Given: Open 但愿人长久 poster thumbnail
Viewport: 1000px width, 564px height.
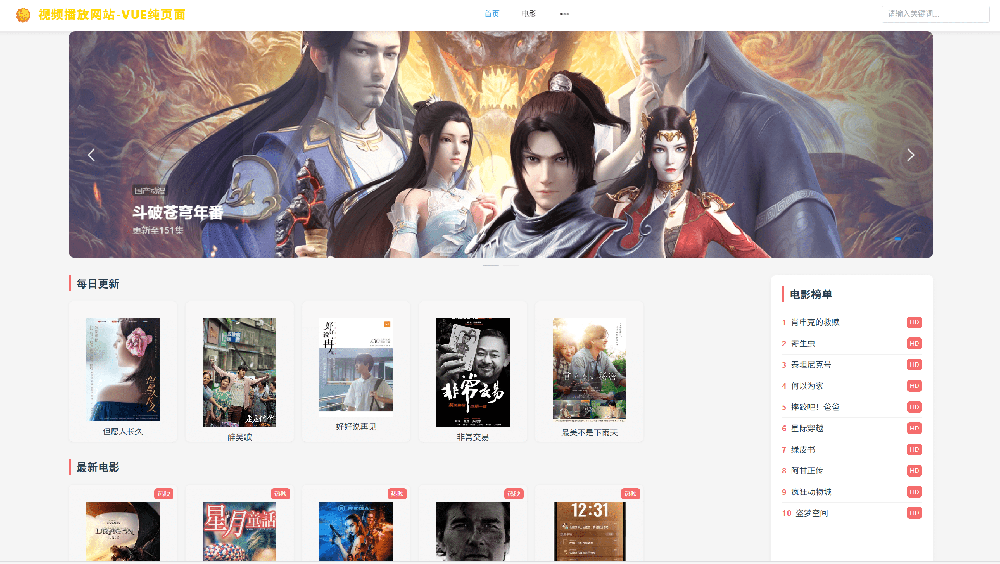Looking at the screenshot, I should click(x=123, y=369).
